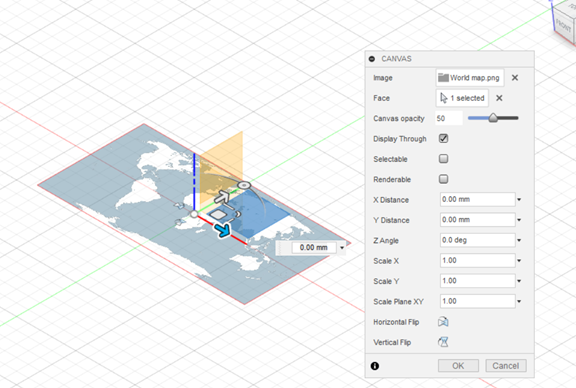The image size is (576, 388).
Task: Open the Y Distance dropdown arrow
Action: 519,220
